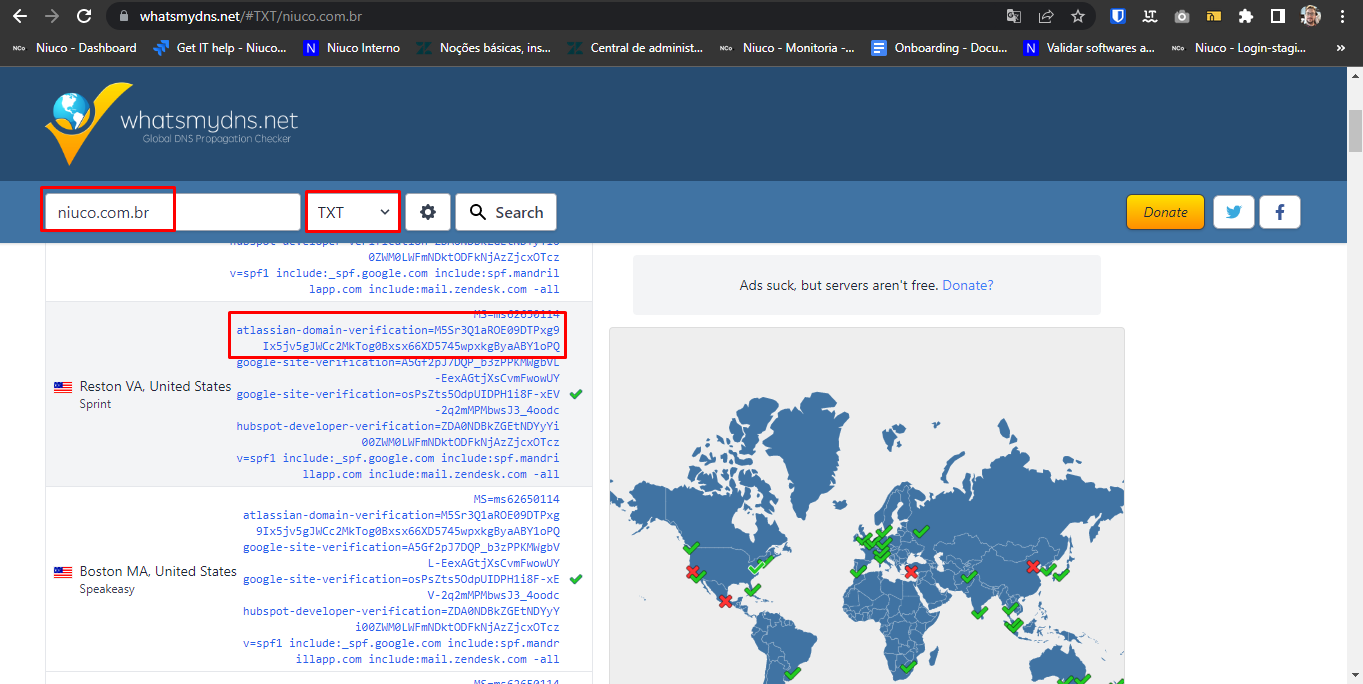Image resolution: width=1363 pixels, height=684 pixels.
Task: Open the Niuco - Monitoria bookmark
Action: click(x=787, y=47)
